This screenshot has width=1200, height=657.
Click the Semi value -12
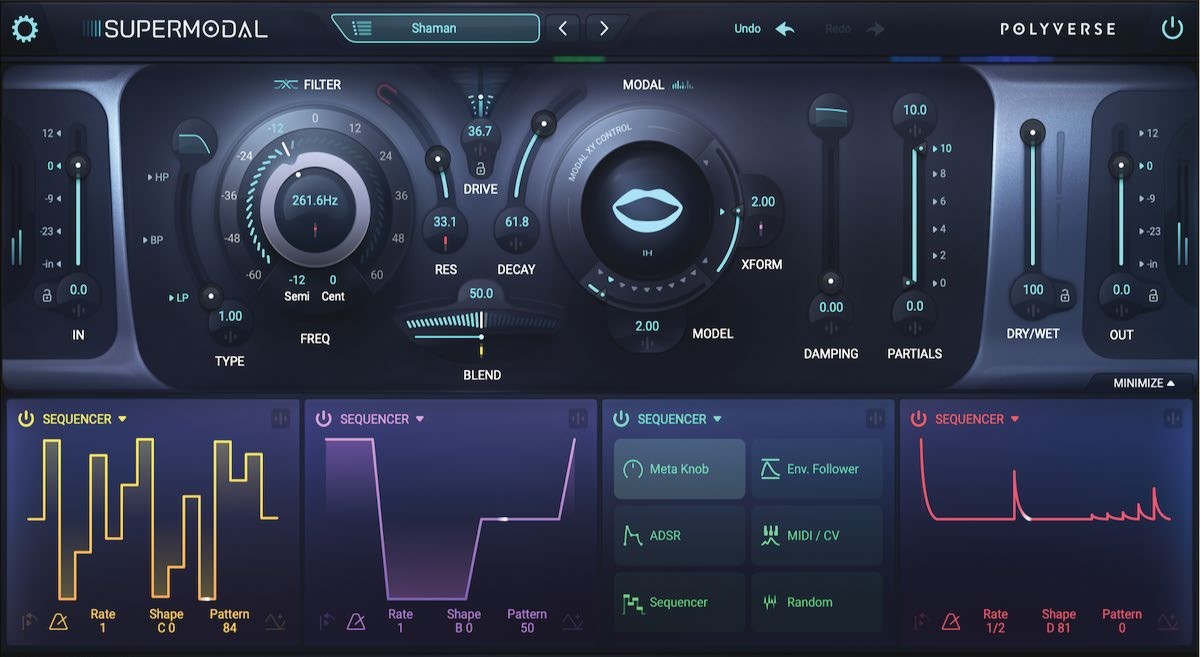[296, 280]
